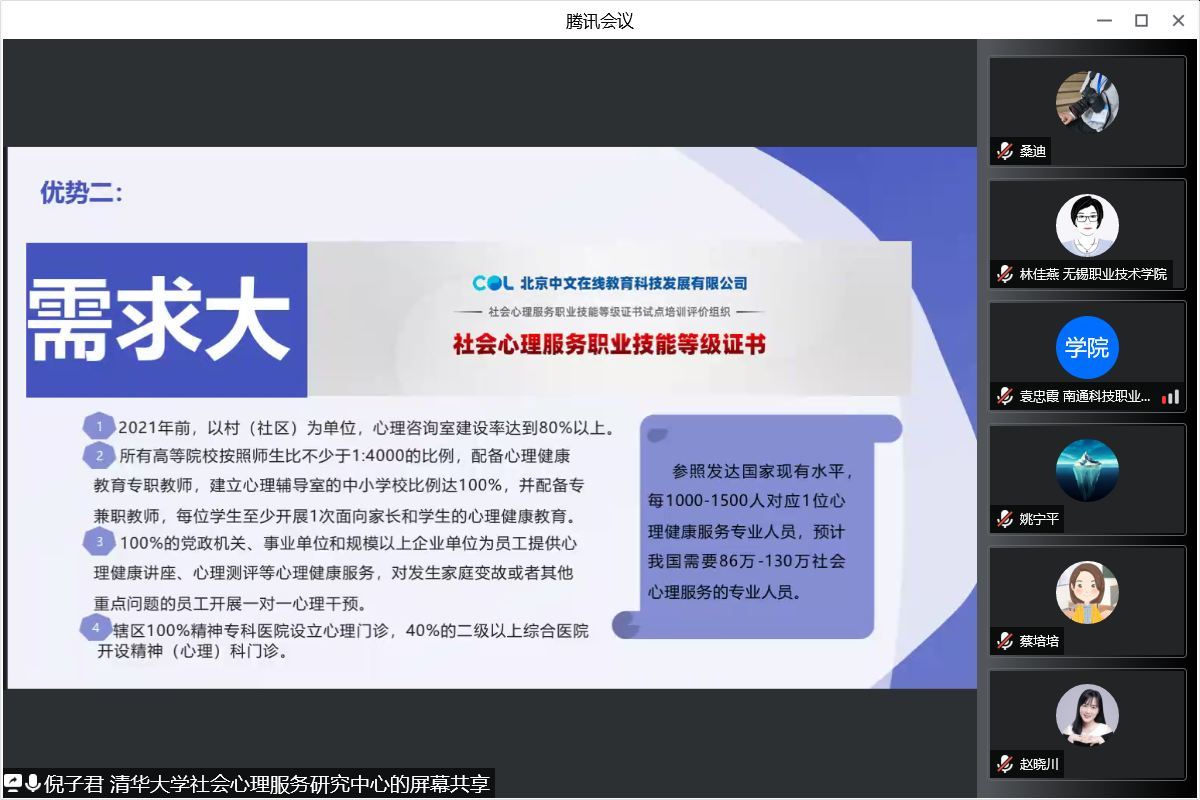The image size is (1200, 800).
Task: Click the screen share icon beside 倪子君
Action: (13, 783)
